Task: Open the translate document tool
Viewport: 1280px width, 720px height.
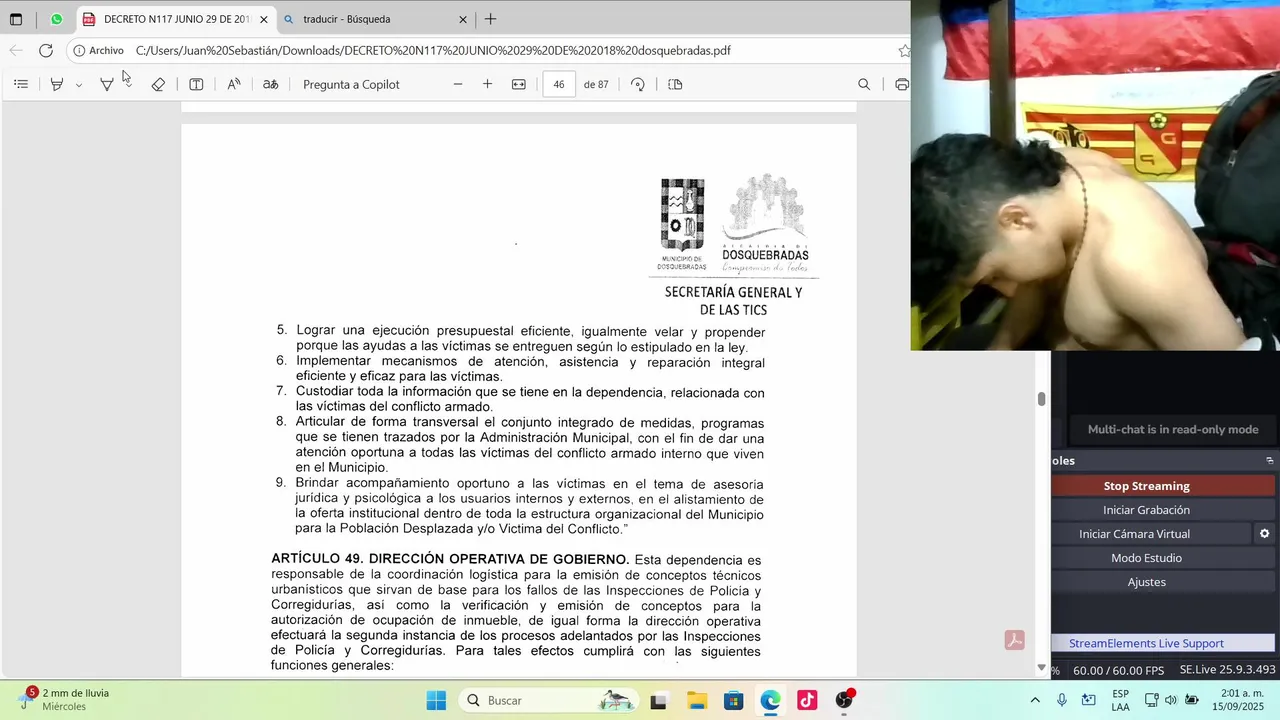Action: [271, 84]
